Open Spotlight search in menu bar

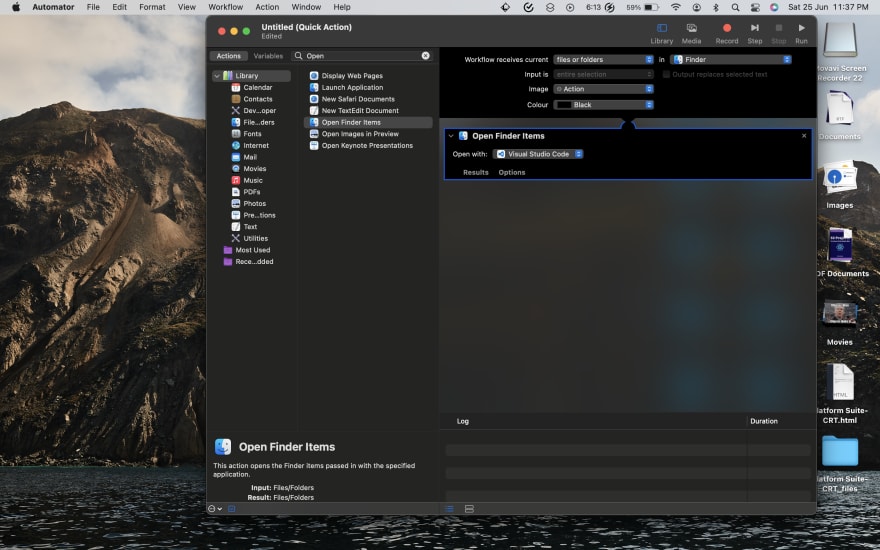pyautogui.click(x=735, y=7)
